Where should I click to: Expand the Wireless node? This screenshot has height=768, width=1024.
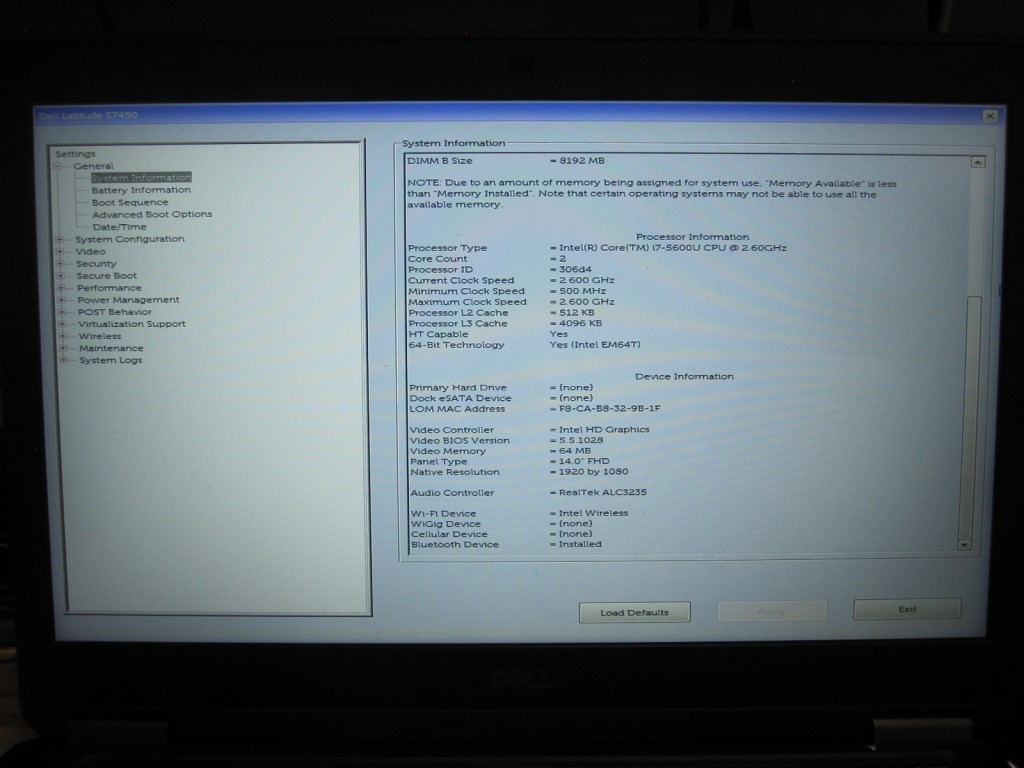[63, 336]
